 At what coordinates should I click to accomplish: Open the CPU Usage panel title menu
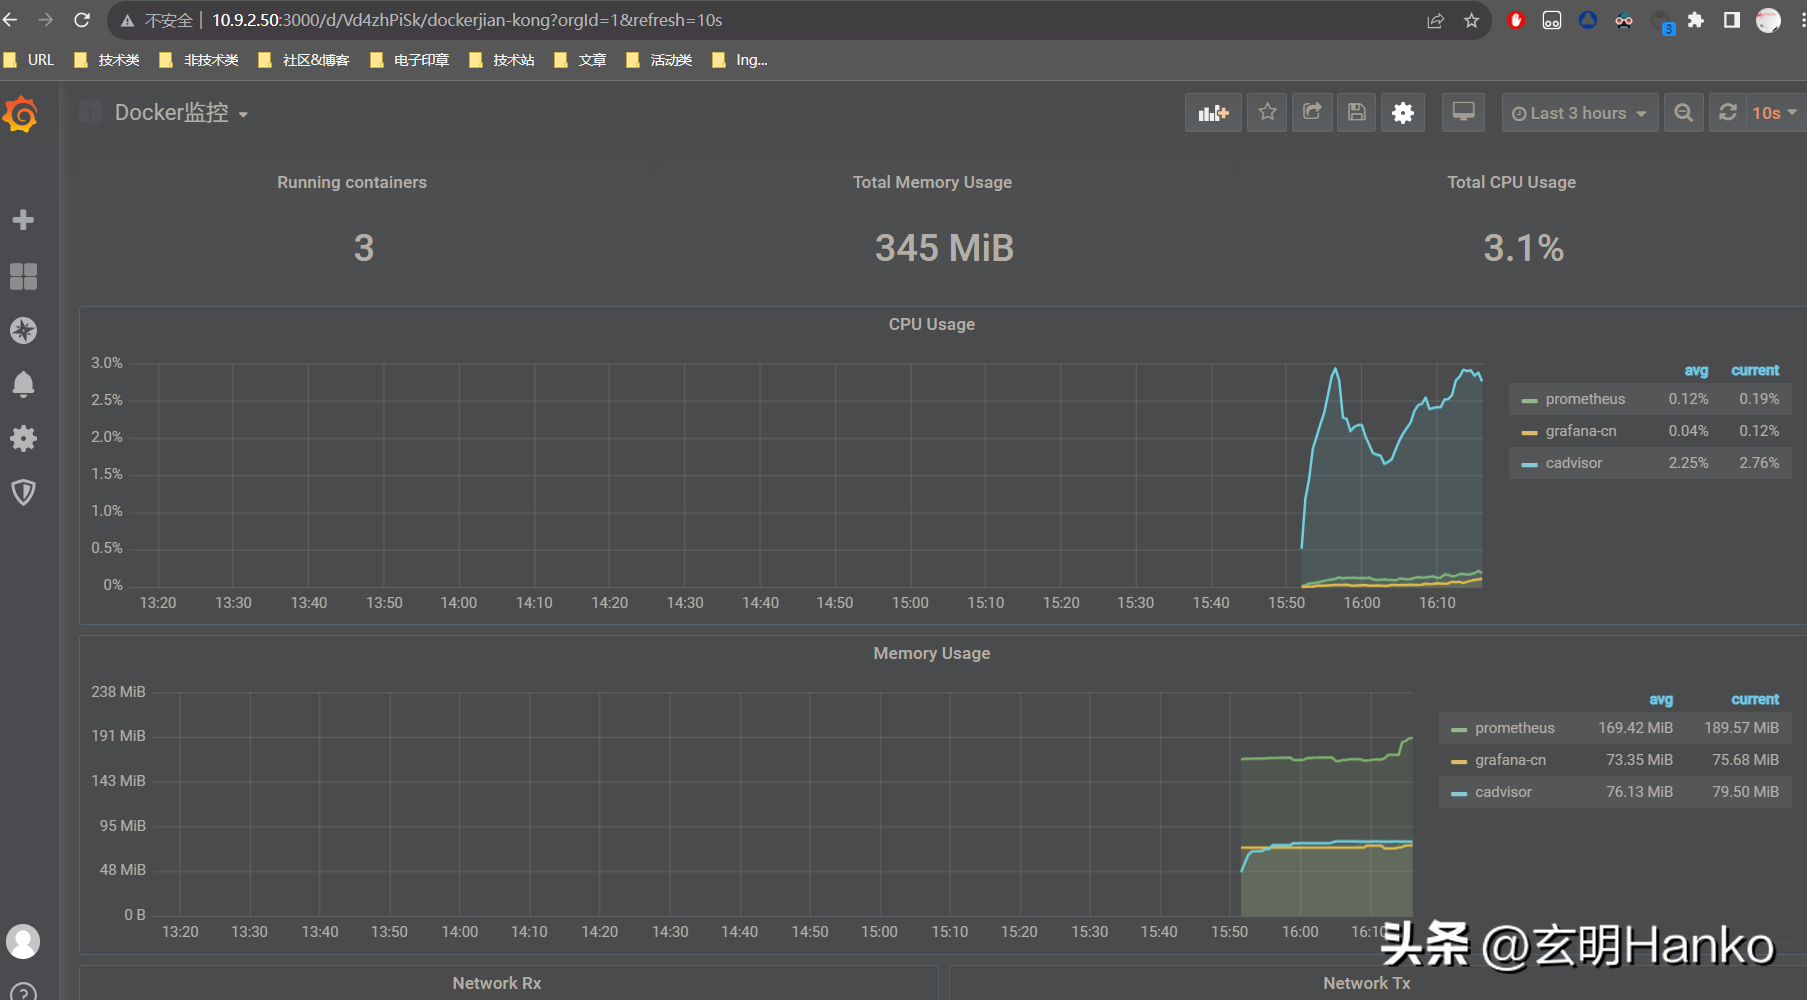(932, 324)
